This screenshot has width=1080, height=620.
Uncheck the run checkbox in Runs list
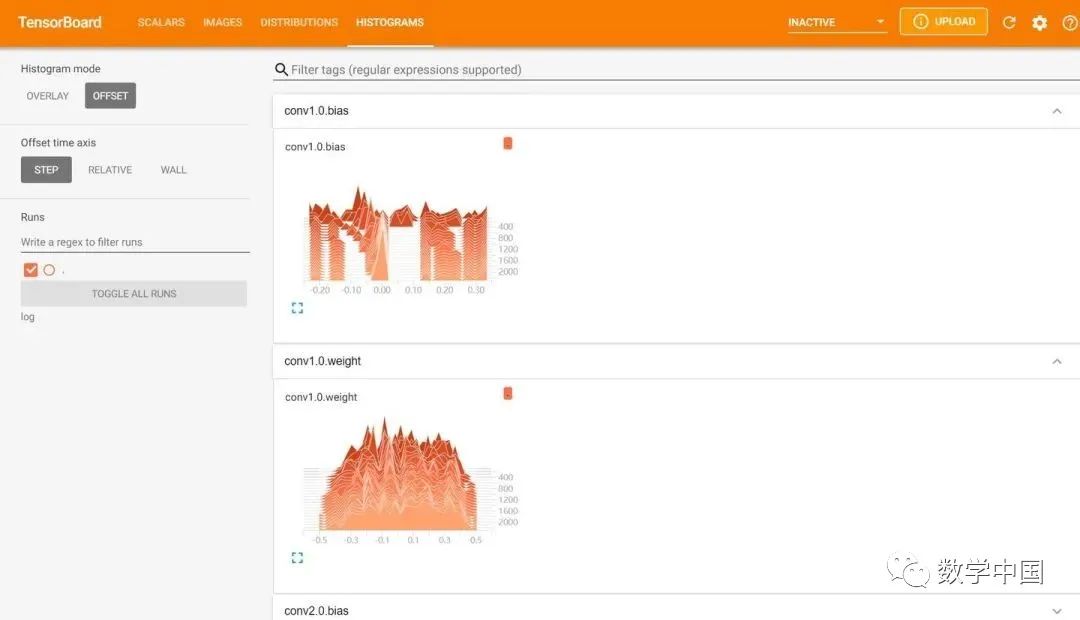coord(30,269)
